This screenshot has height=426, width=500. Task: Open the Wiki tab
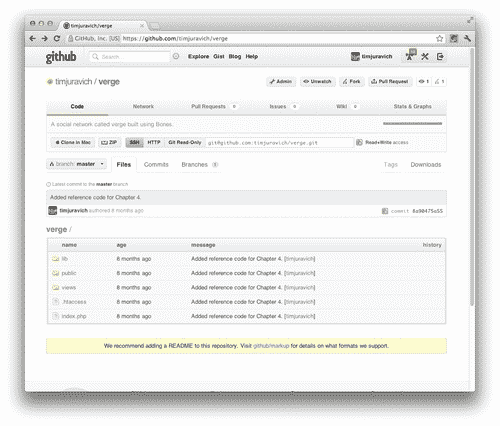[x=347, y=106]
